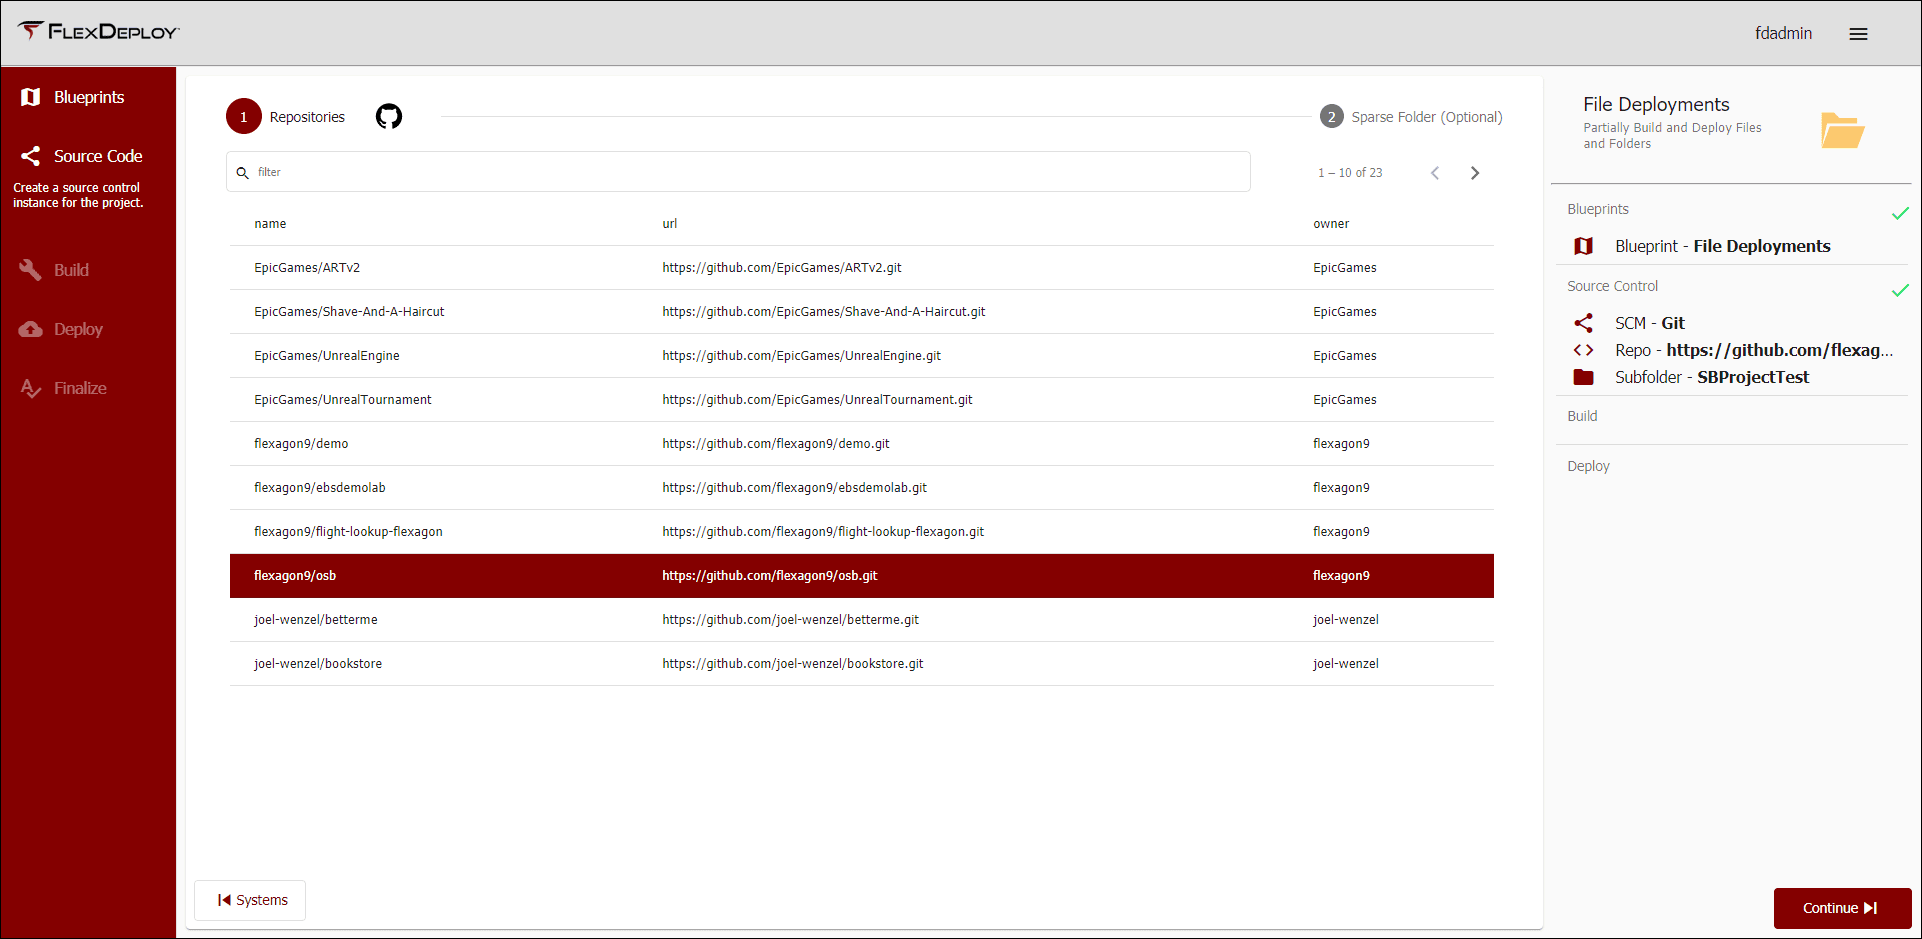
Task: Open the Source Code sidebar item
Action: [88, 156]
